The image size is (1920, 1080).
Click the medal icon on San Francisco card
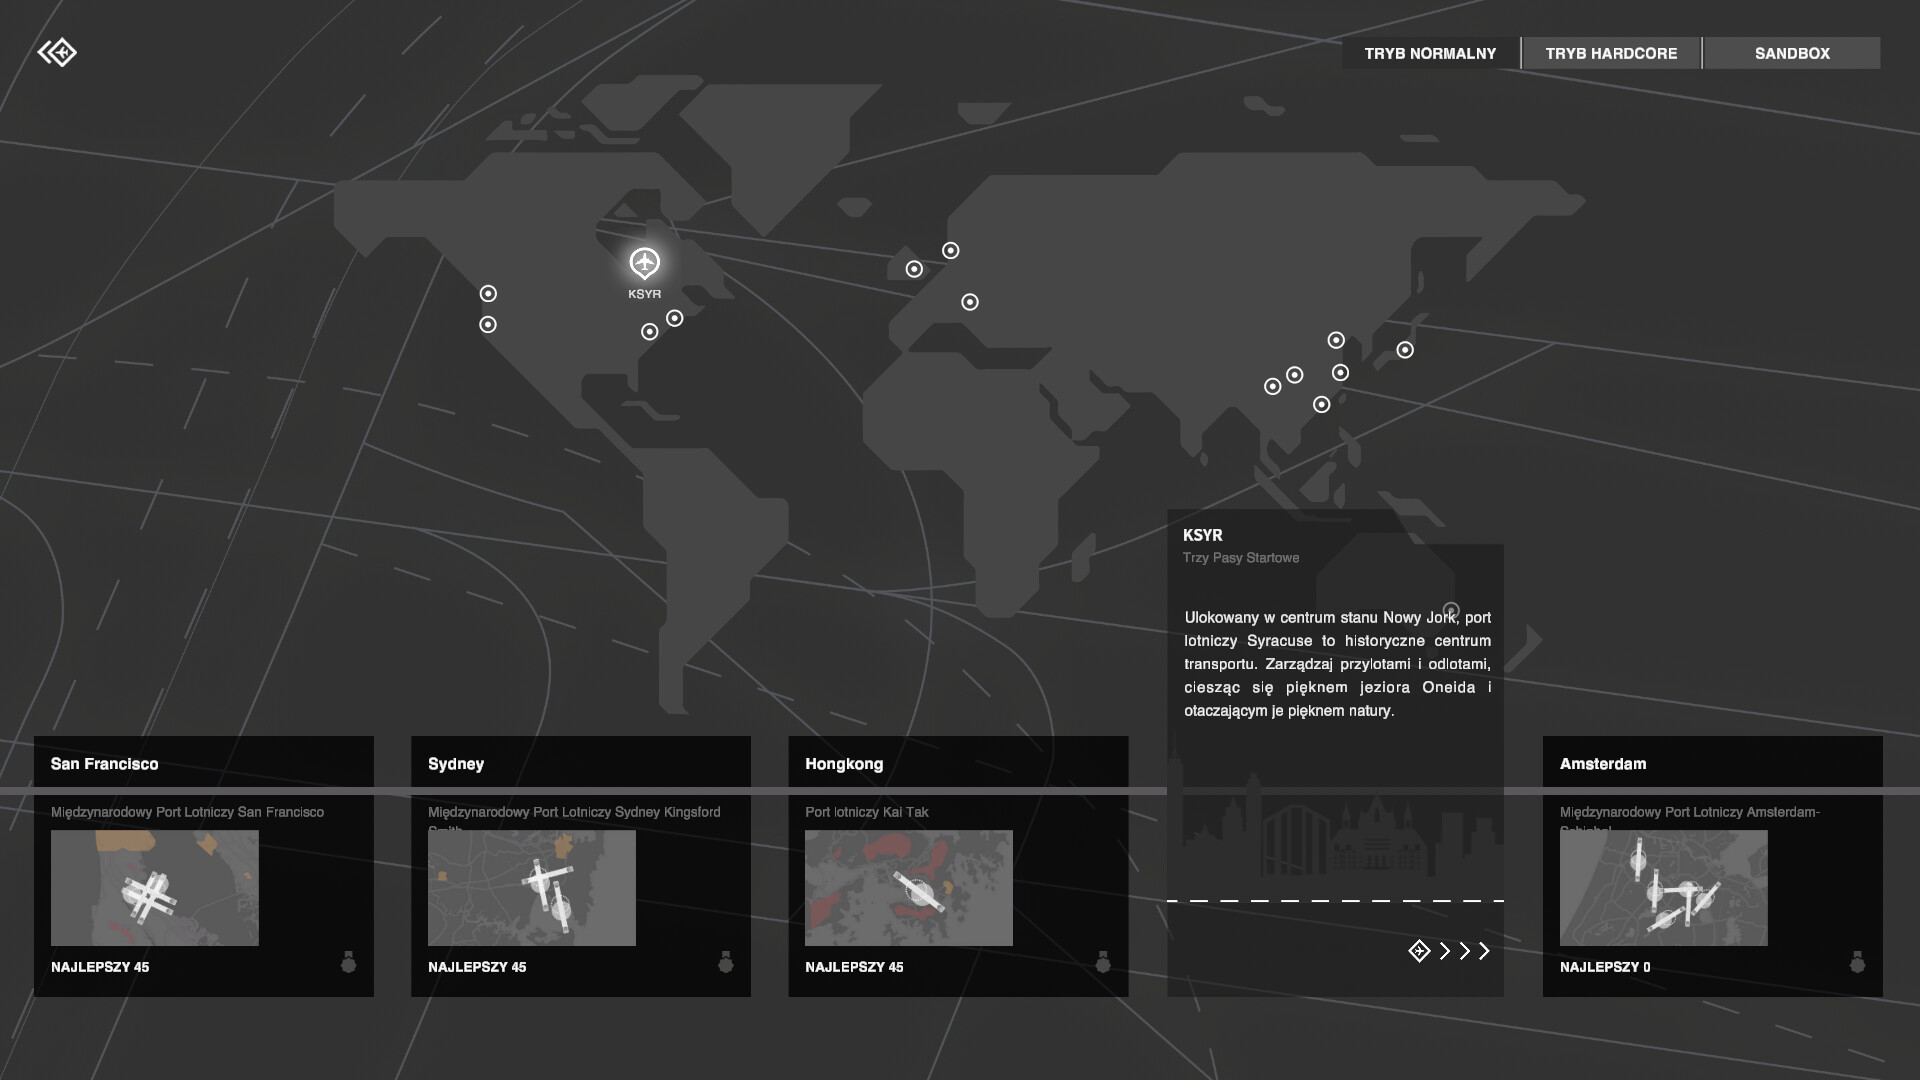(348, 963)
